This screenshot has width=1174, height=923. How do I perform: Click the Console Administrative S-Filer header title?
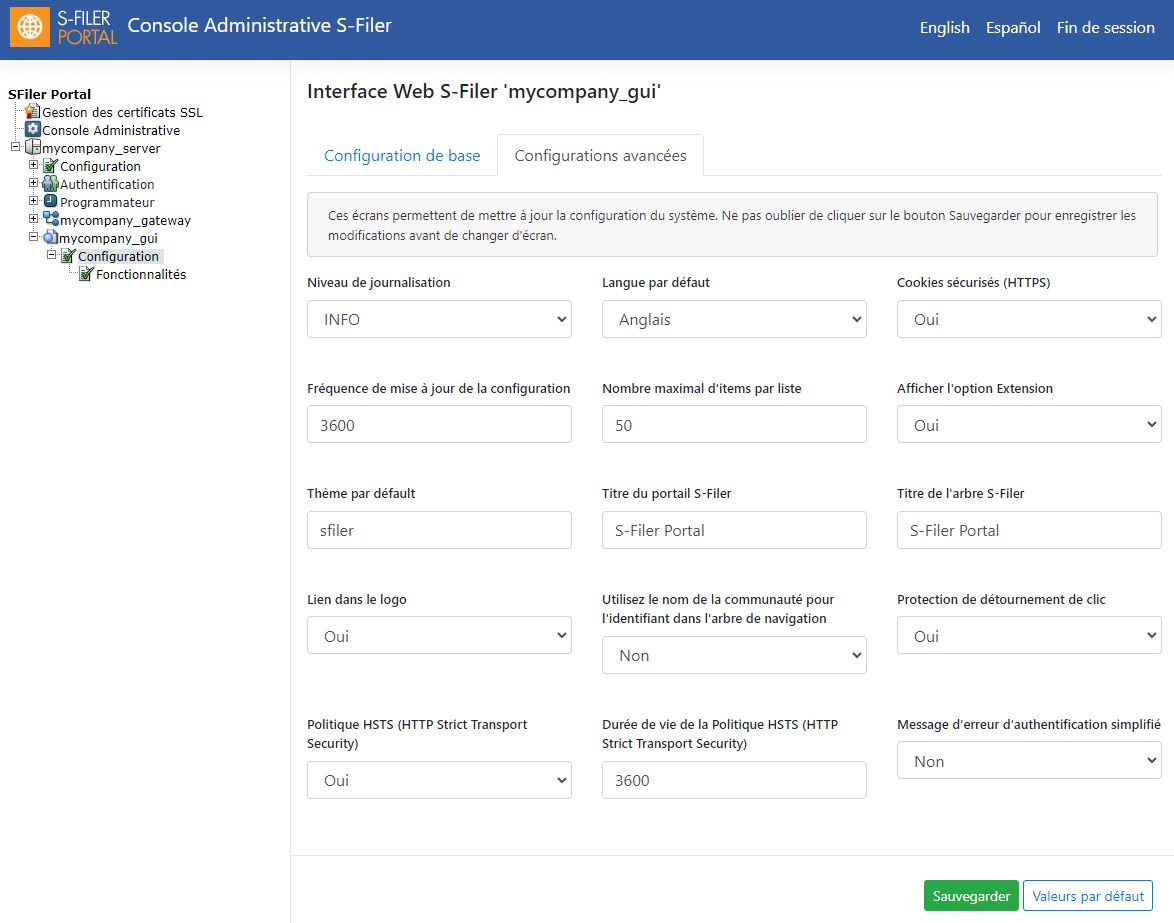tap(259, 25)
